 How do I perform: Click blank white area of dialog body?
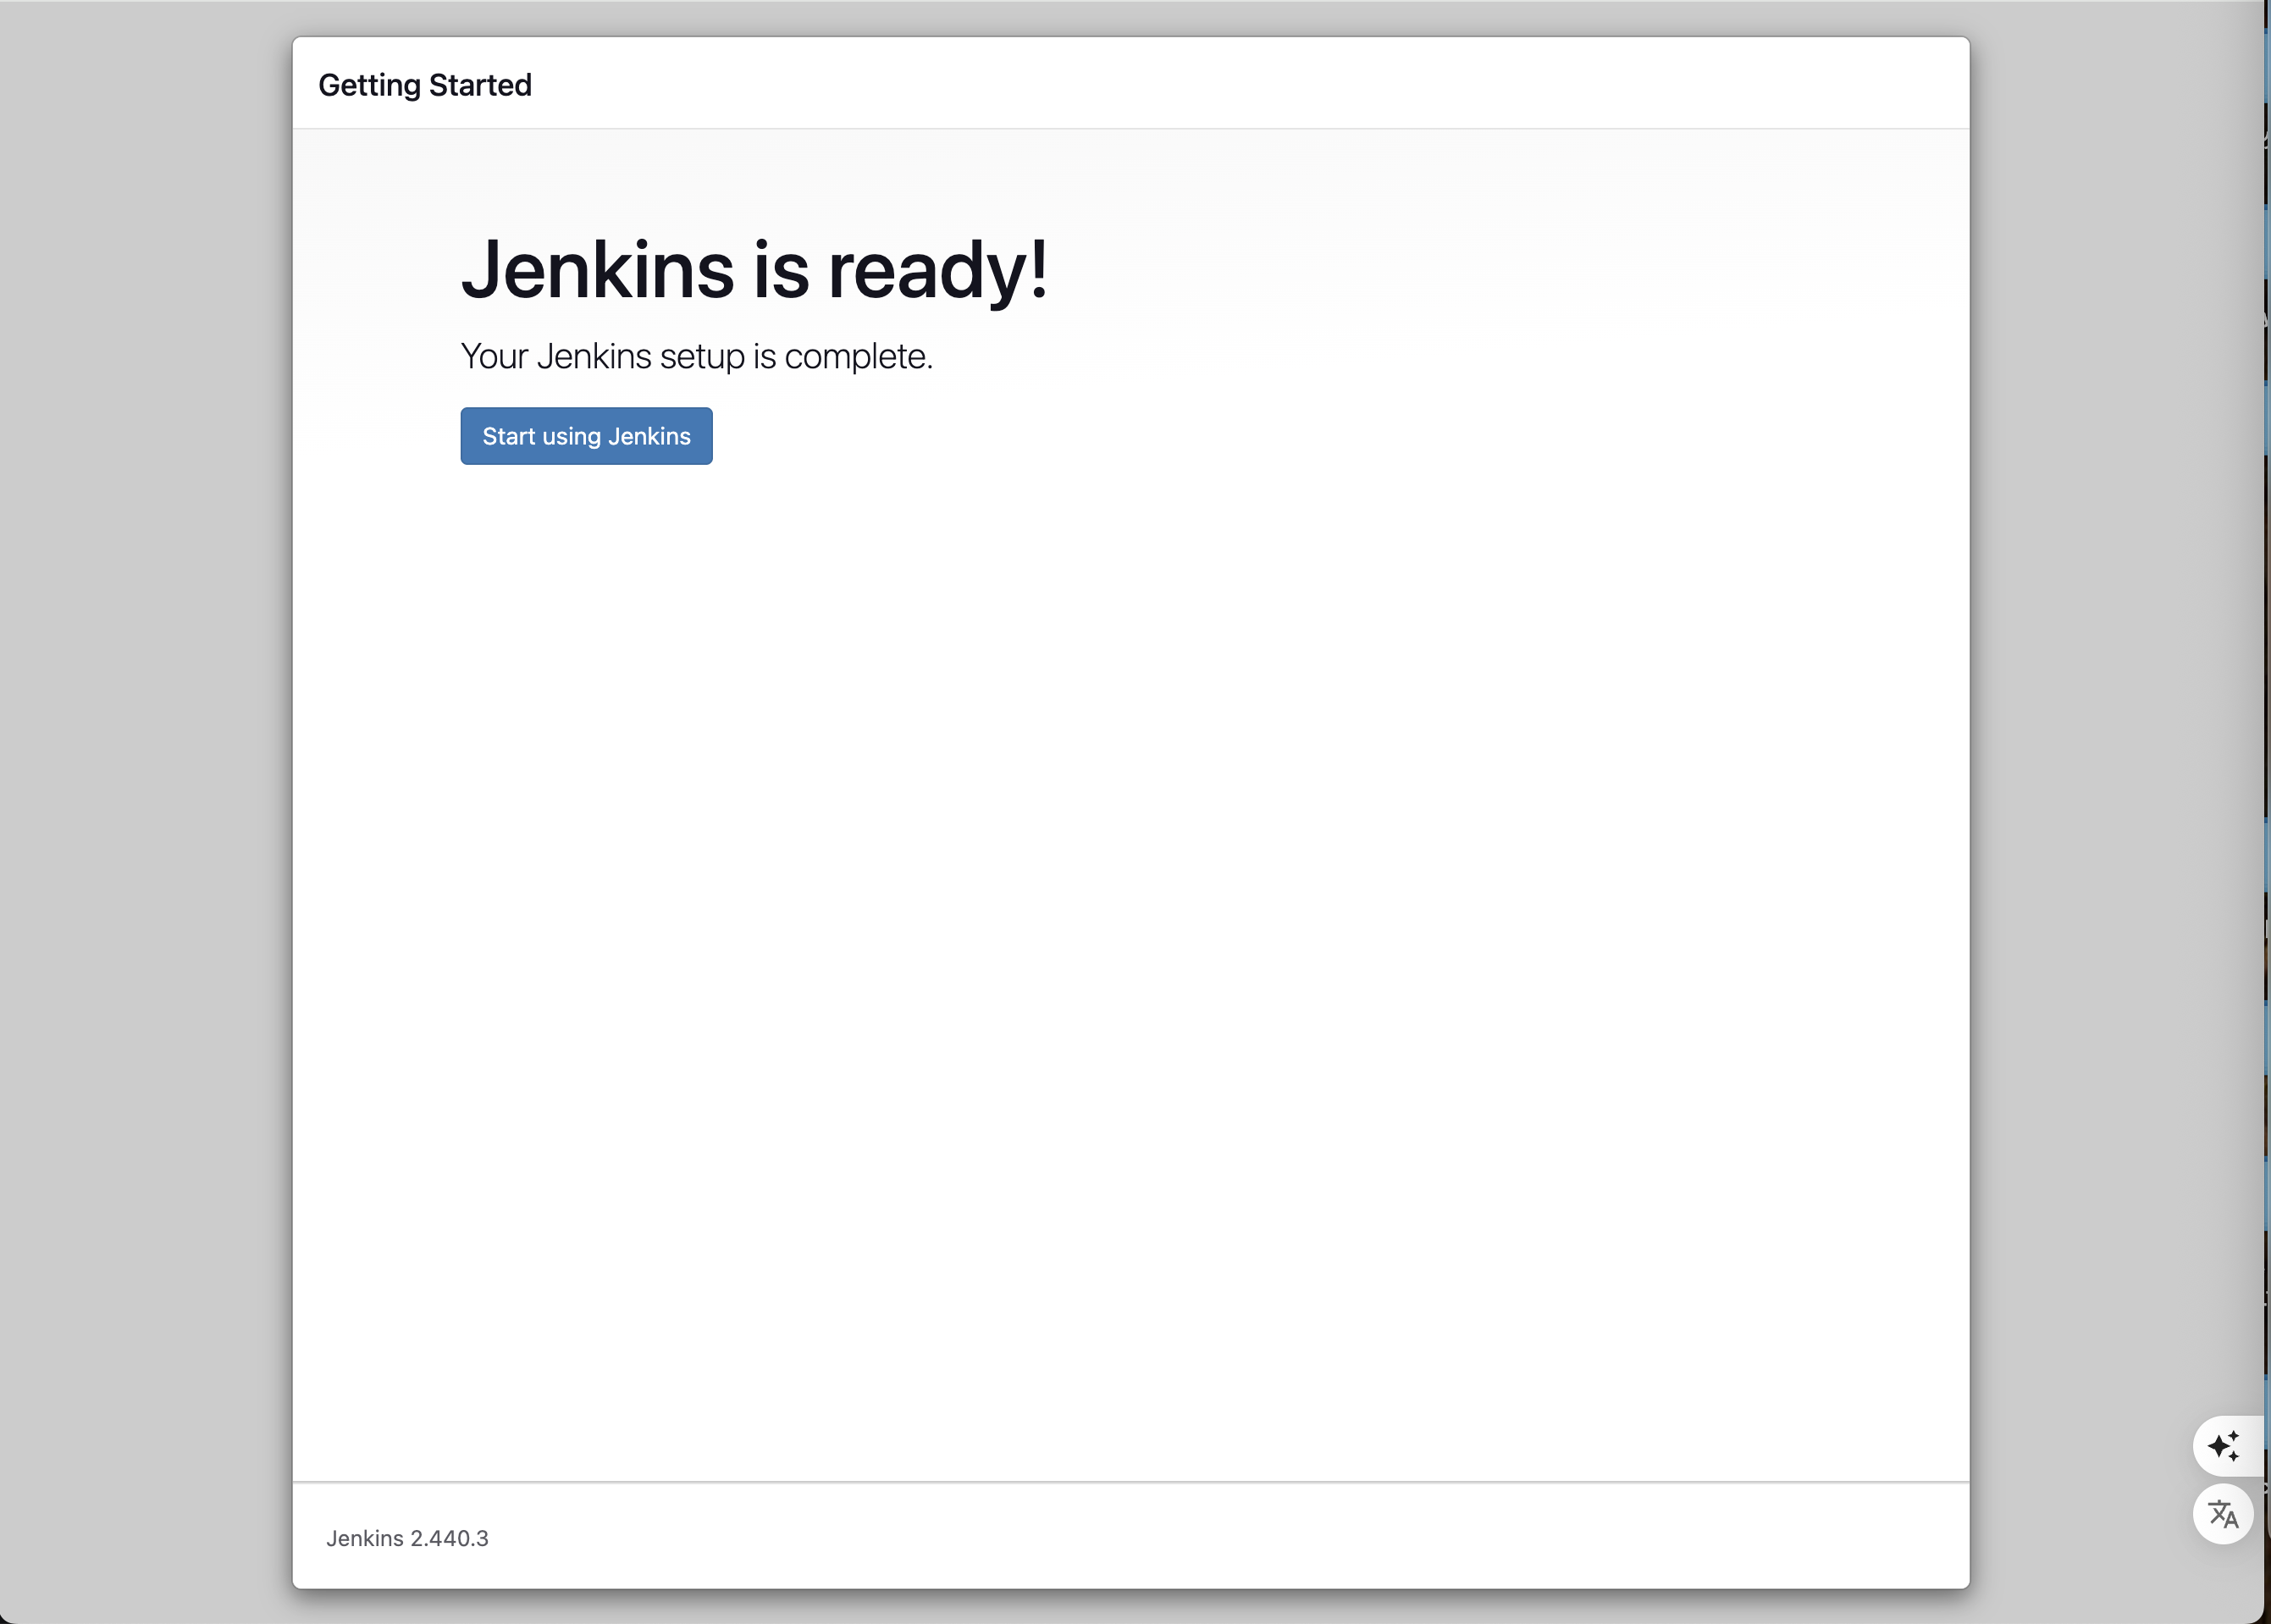1130,900
